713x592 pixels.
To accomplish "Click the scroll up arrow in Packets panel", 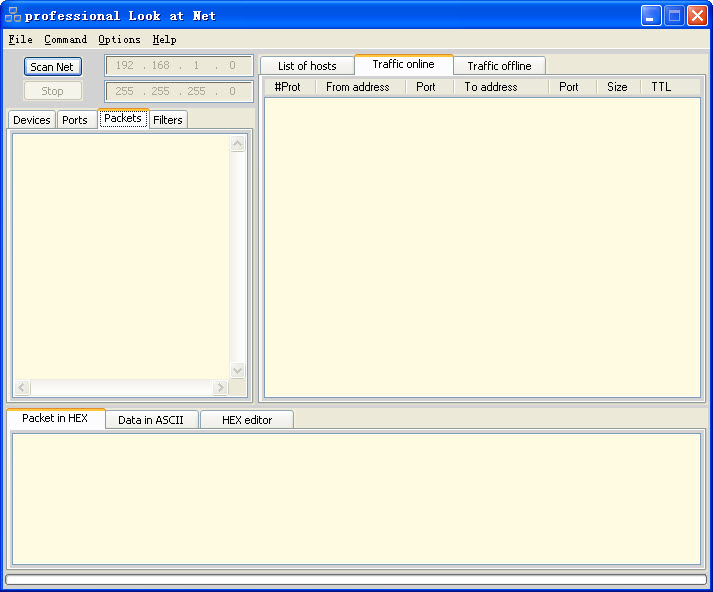I will 237,144.
